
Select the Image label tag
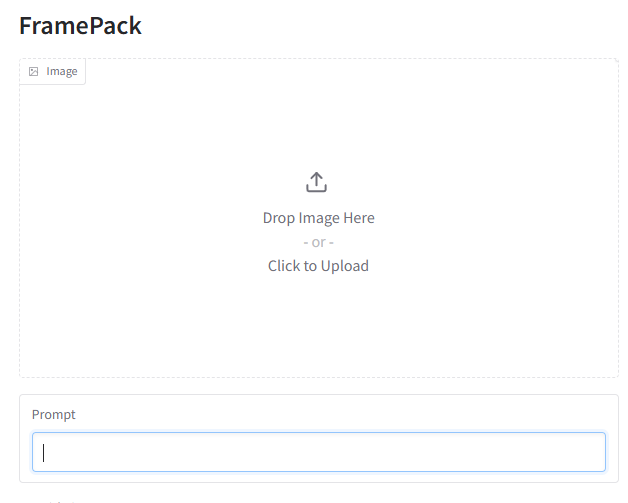tap(53, 72)
